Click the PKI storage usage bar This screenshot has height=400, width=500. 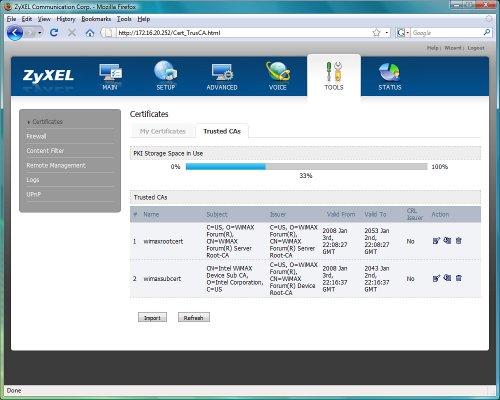click(306, 167)
